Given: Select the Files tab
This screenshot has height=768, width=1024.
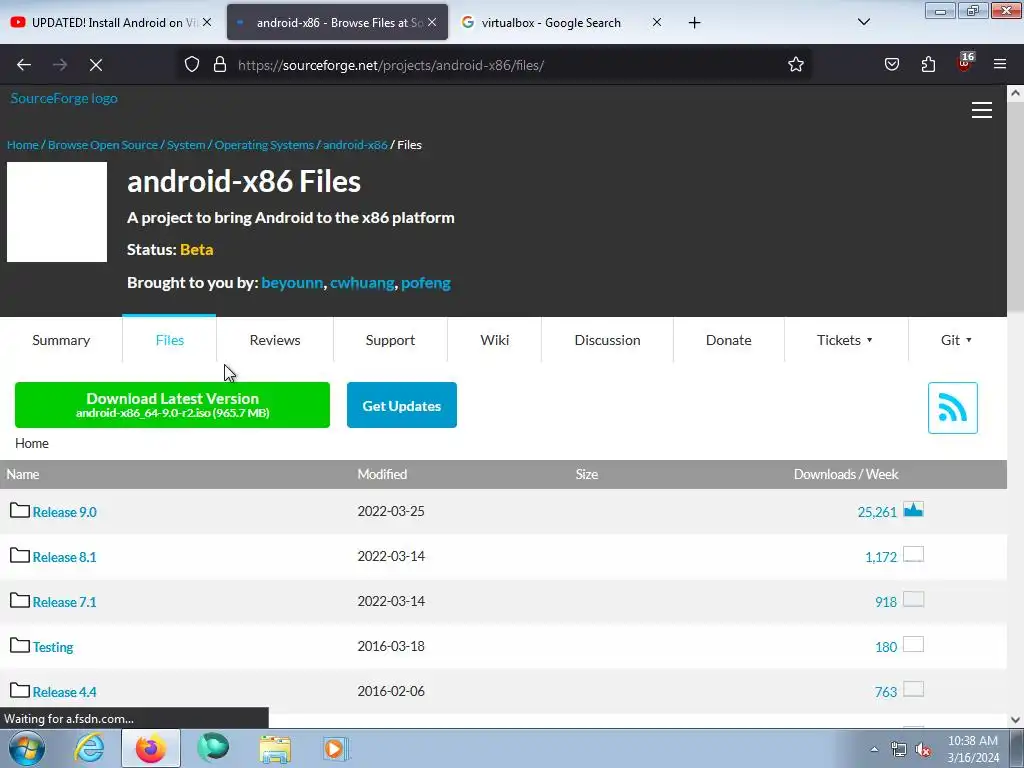Looking at the screenshot, I should coord(169,340).
